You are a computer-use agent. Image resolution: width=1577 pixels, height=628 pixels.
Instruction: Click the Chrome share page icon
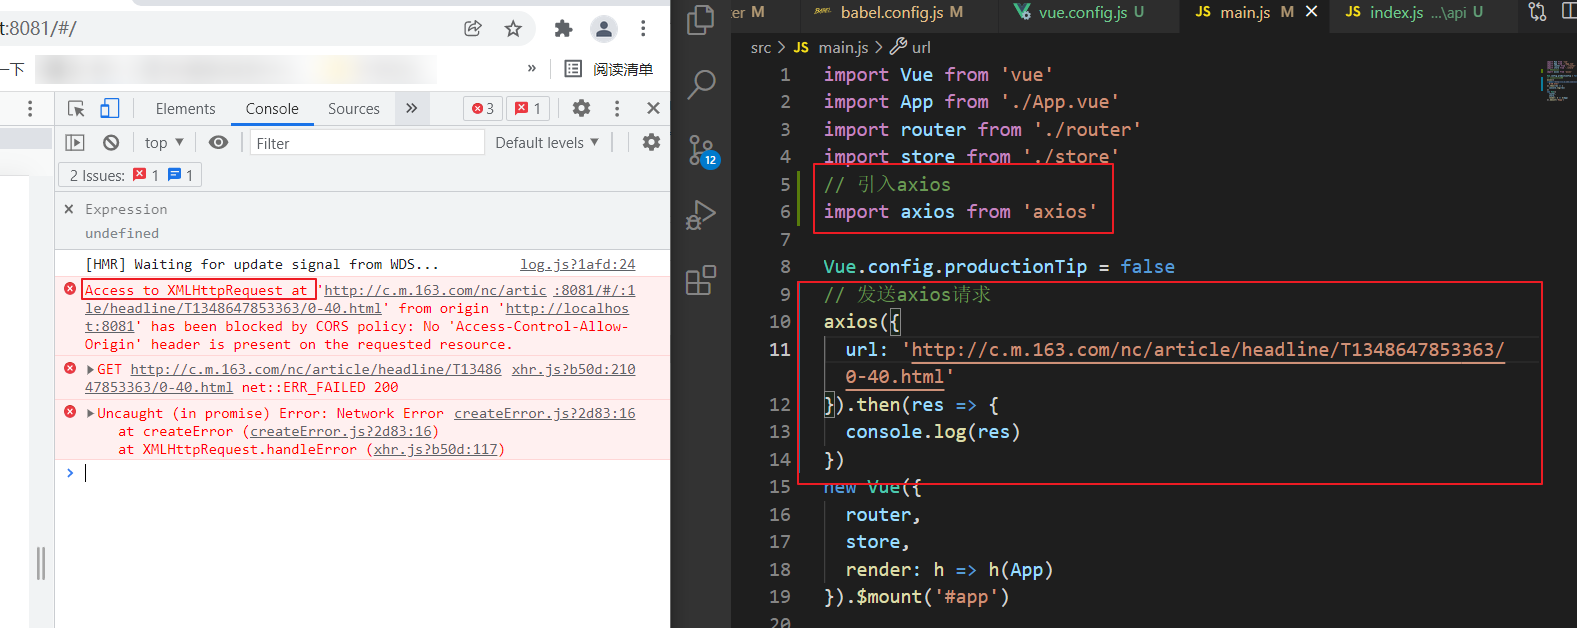pyautogui.click(x=473, y=29)
